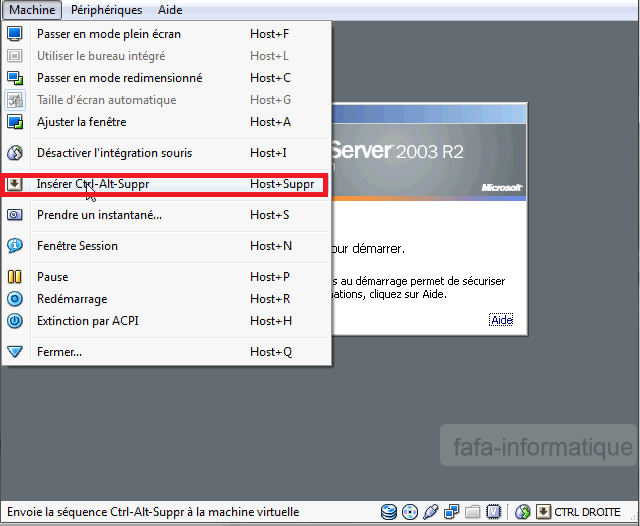Click the USB device status icon
640x526 pixels.
(x=431, y=512)
